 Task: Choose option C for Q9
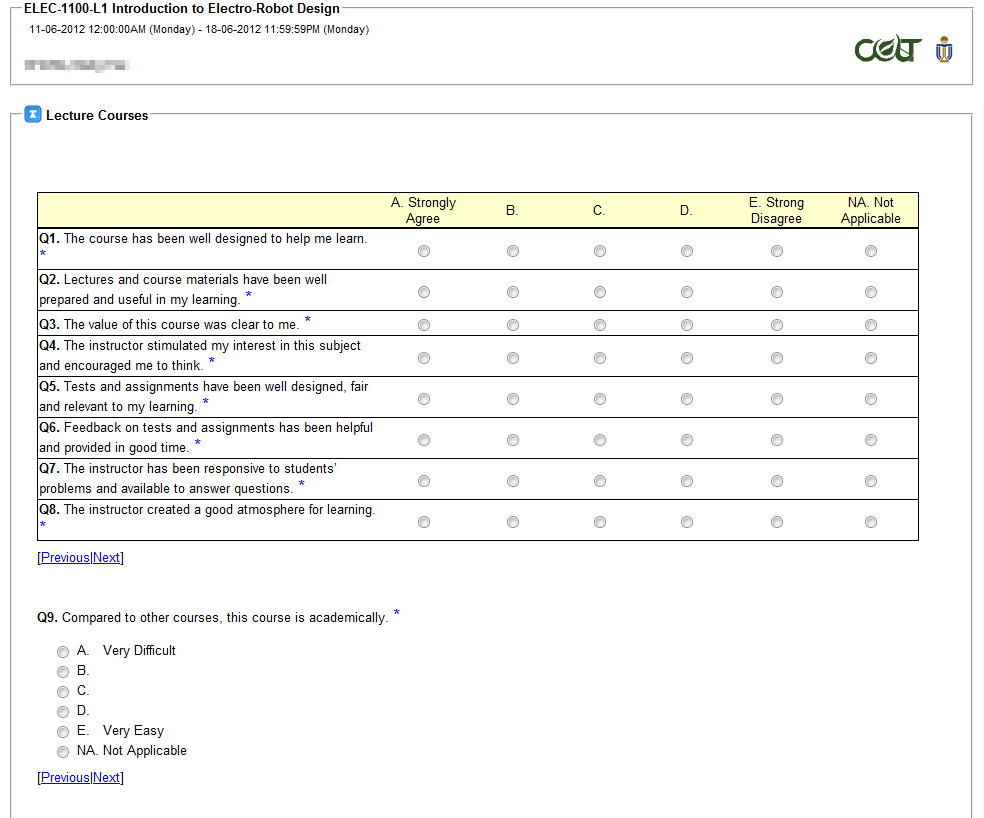point(63,692)
